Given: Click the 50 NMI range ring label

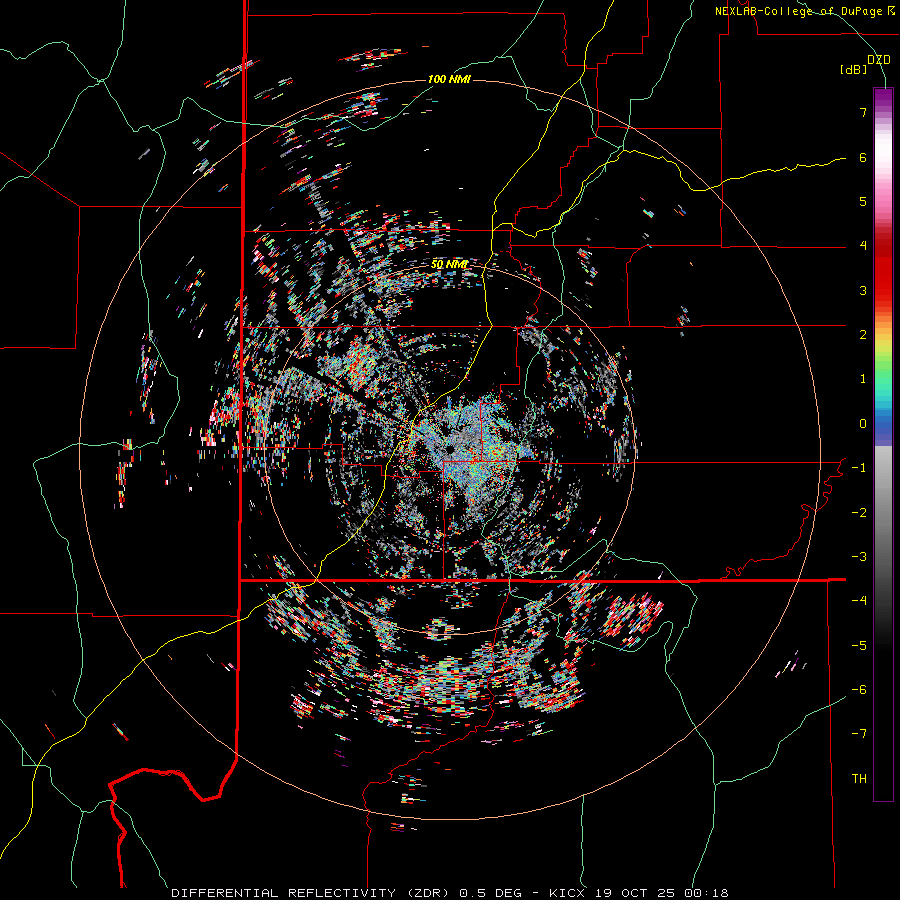Looking at the screenshot, I should [449, 264].
